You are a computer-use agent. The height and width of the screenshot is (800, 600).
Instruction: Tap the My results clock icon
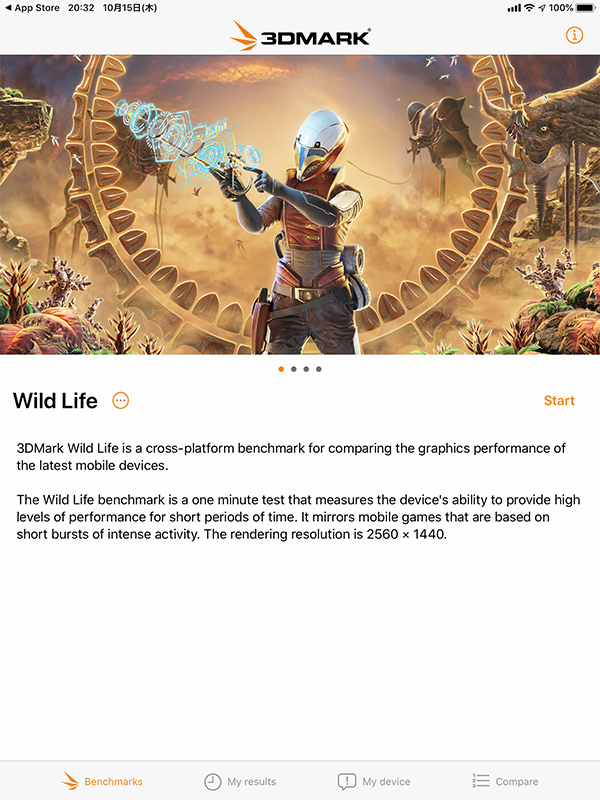coord(212,781)
